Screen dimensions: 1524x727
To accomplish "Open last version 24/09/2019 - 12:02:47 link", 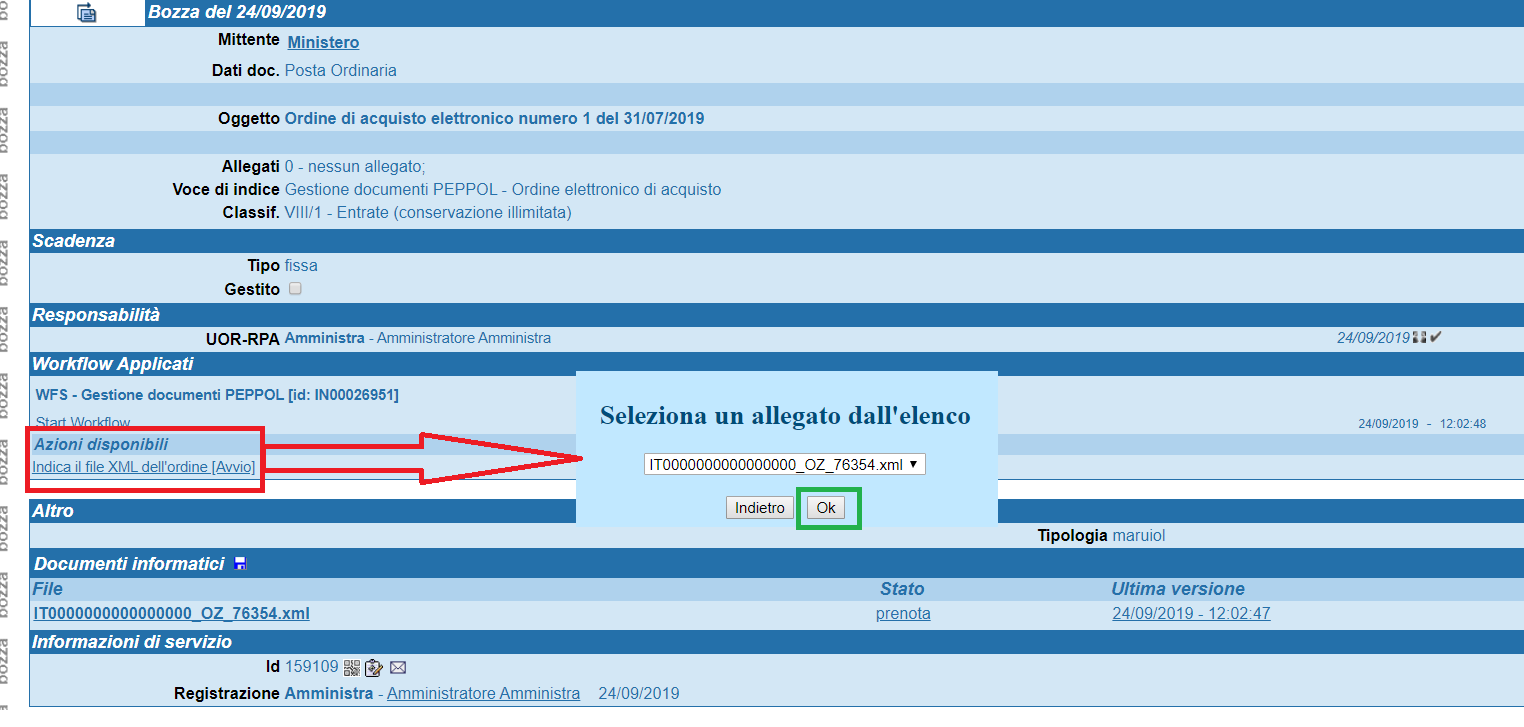I will (1191, 613).
